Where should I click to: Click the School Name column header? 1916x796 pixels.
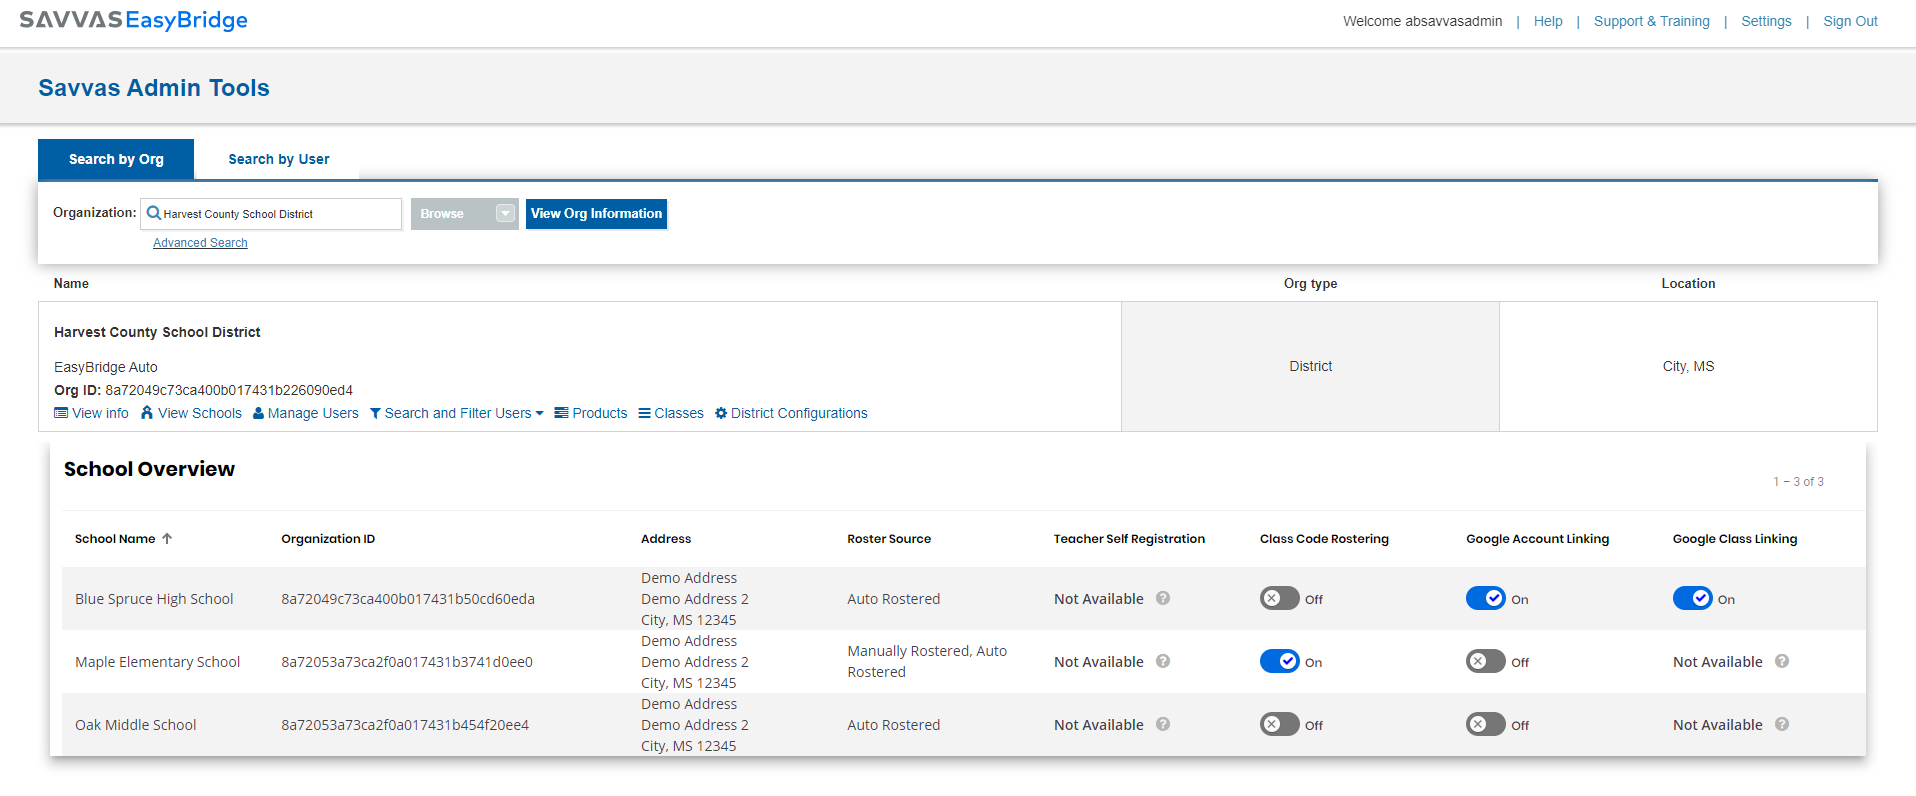point(115,538)
